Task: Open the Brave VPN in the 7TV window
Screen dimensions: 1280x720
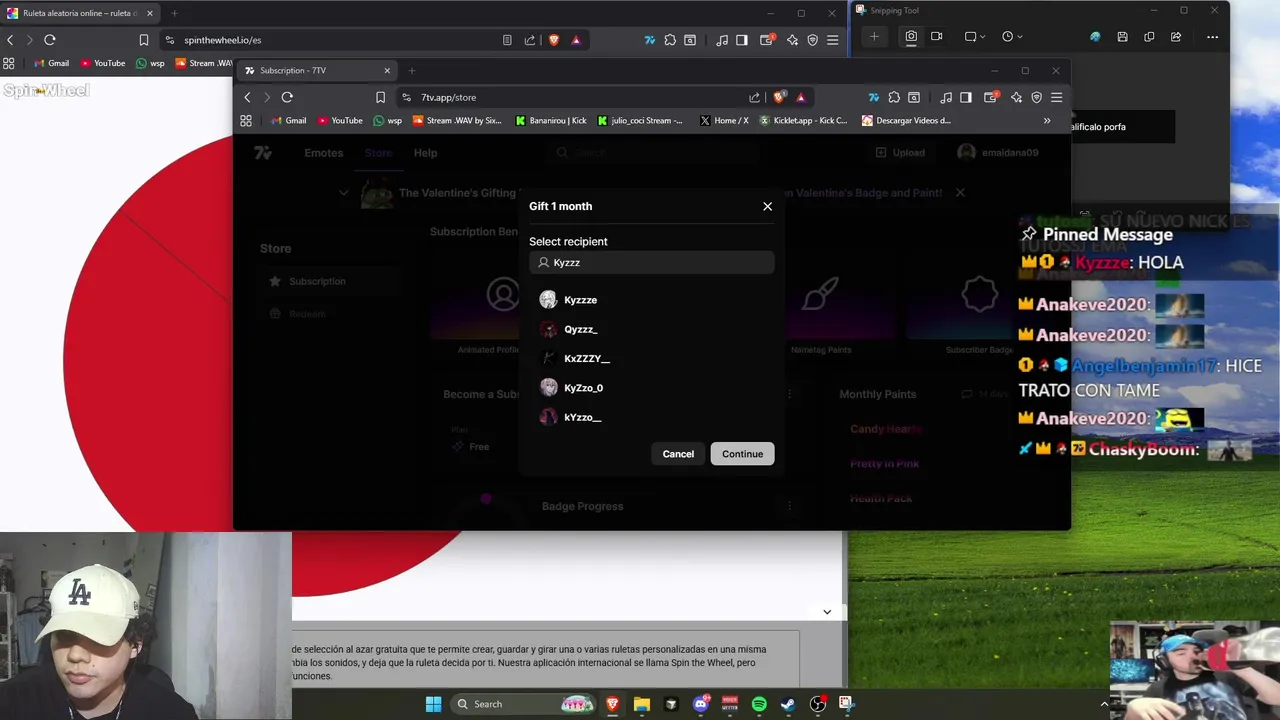Action: click(1037, 97)
